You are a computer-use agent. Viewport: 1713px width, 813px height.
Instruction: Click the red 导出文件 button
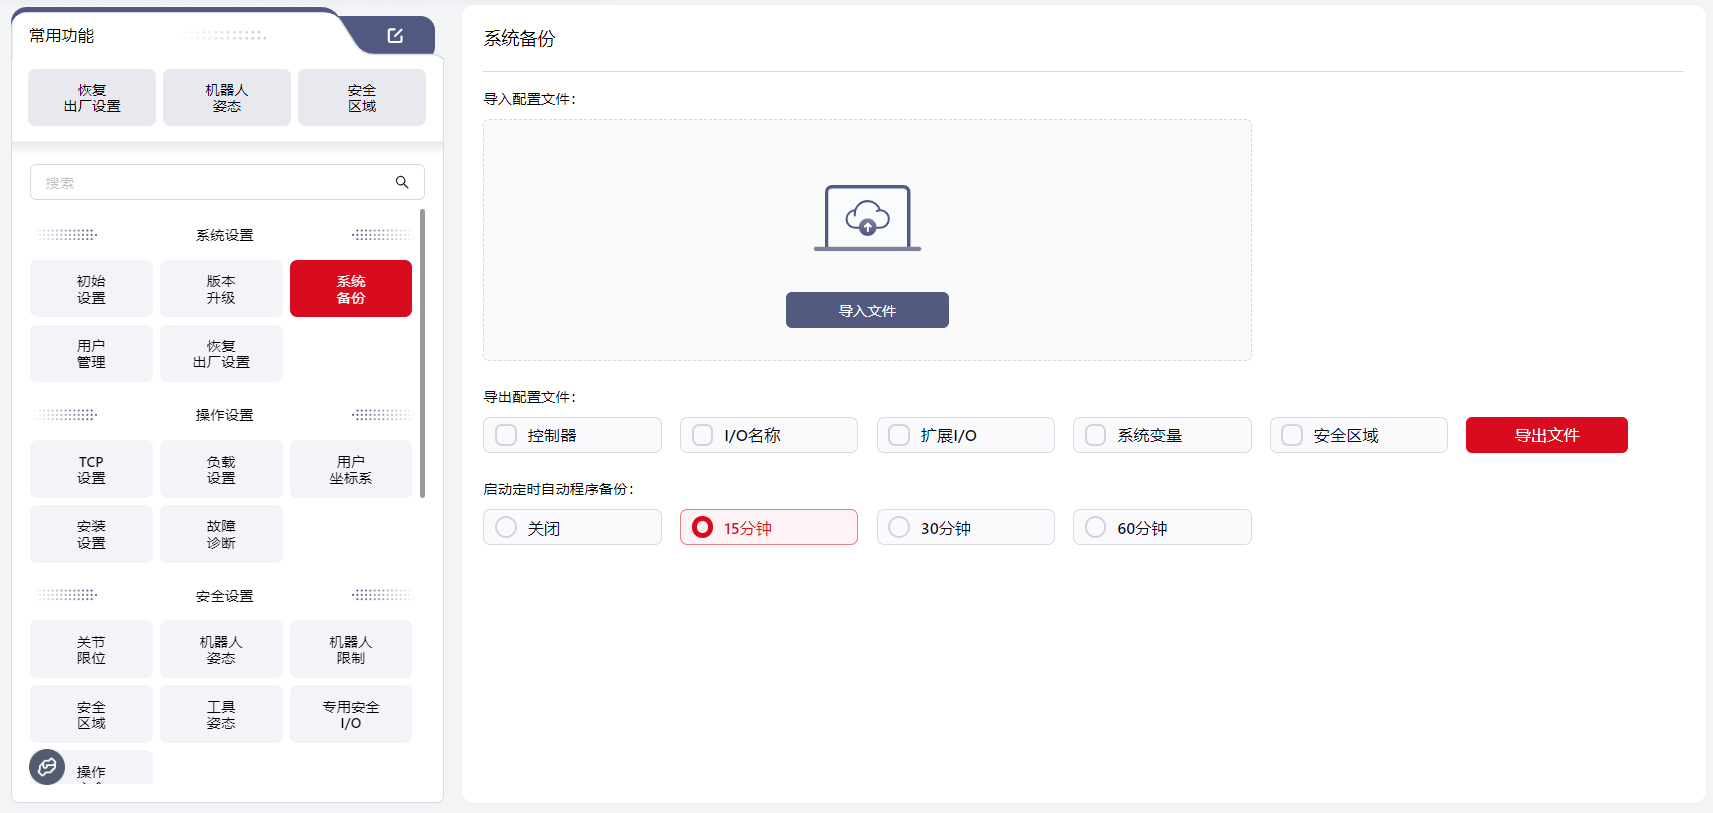(x=1546, y=435)
